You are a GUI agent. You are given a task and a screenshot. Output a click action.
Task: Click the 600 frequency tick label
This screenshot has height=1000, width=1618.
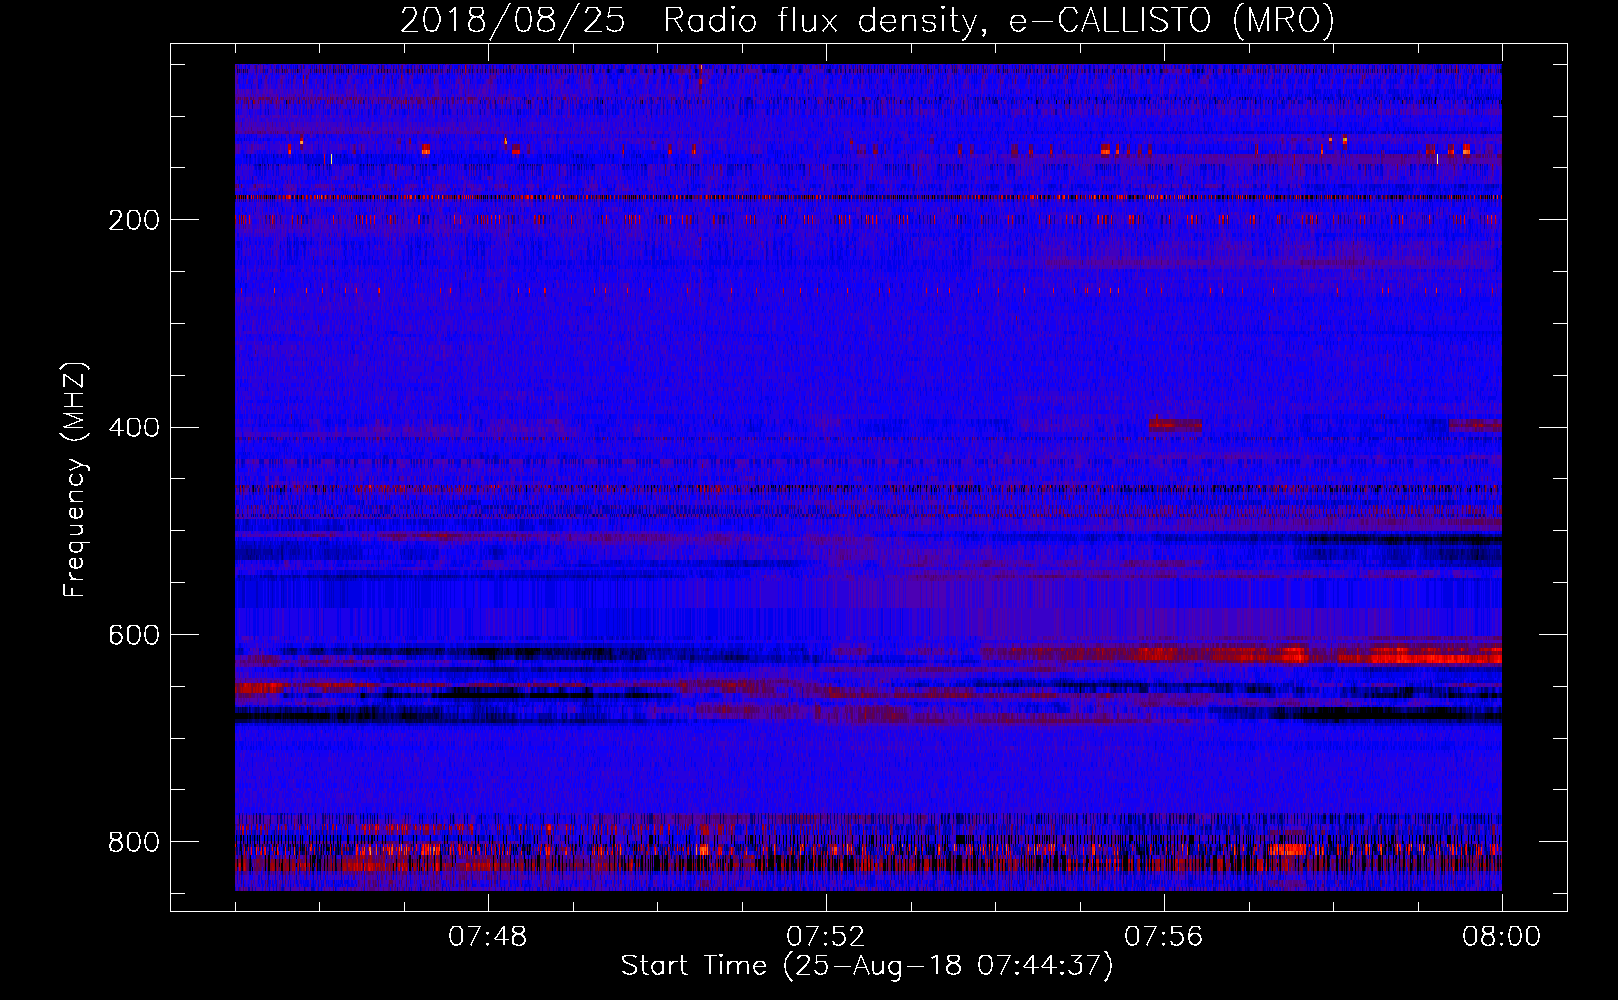coord(134,636)
